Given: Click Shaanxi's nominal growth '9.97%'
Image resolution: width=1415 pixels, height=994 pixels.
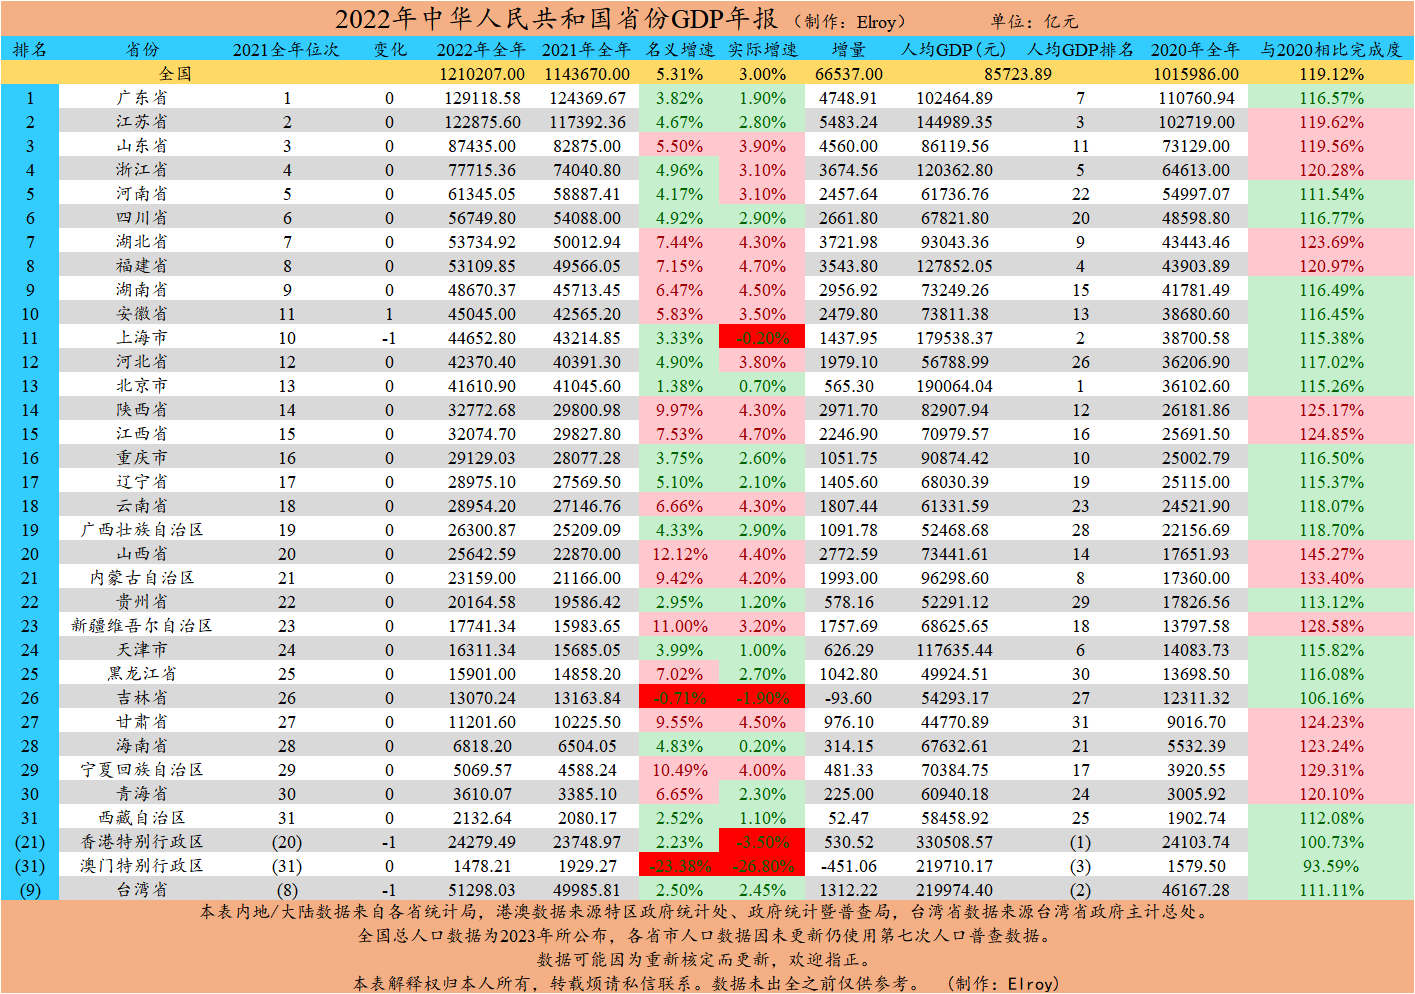Looking at the screenshot, I should pos(679,410).
